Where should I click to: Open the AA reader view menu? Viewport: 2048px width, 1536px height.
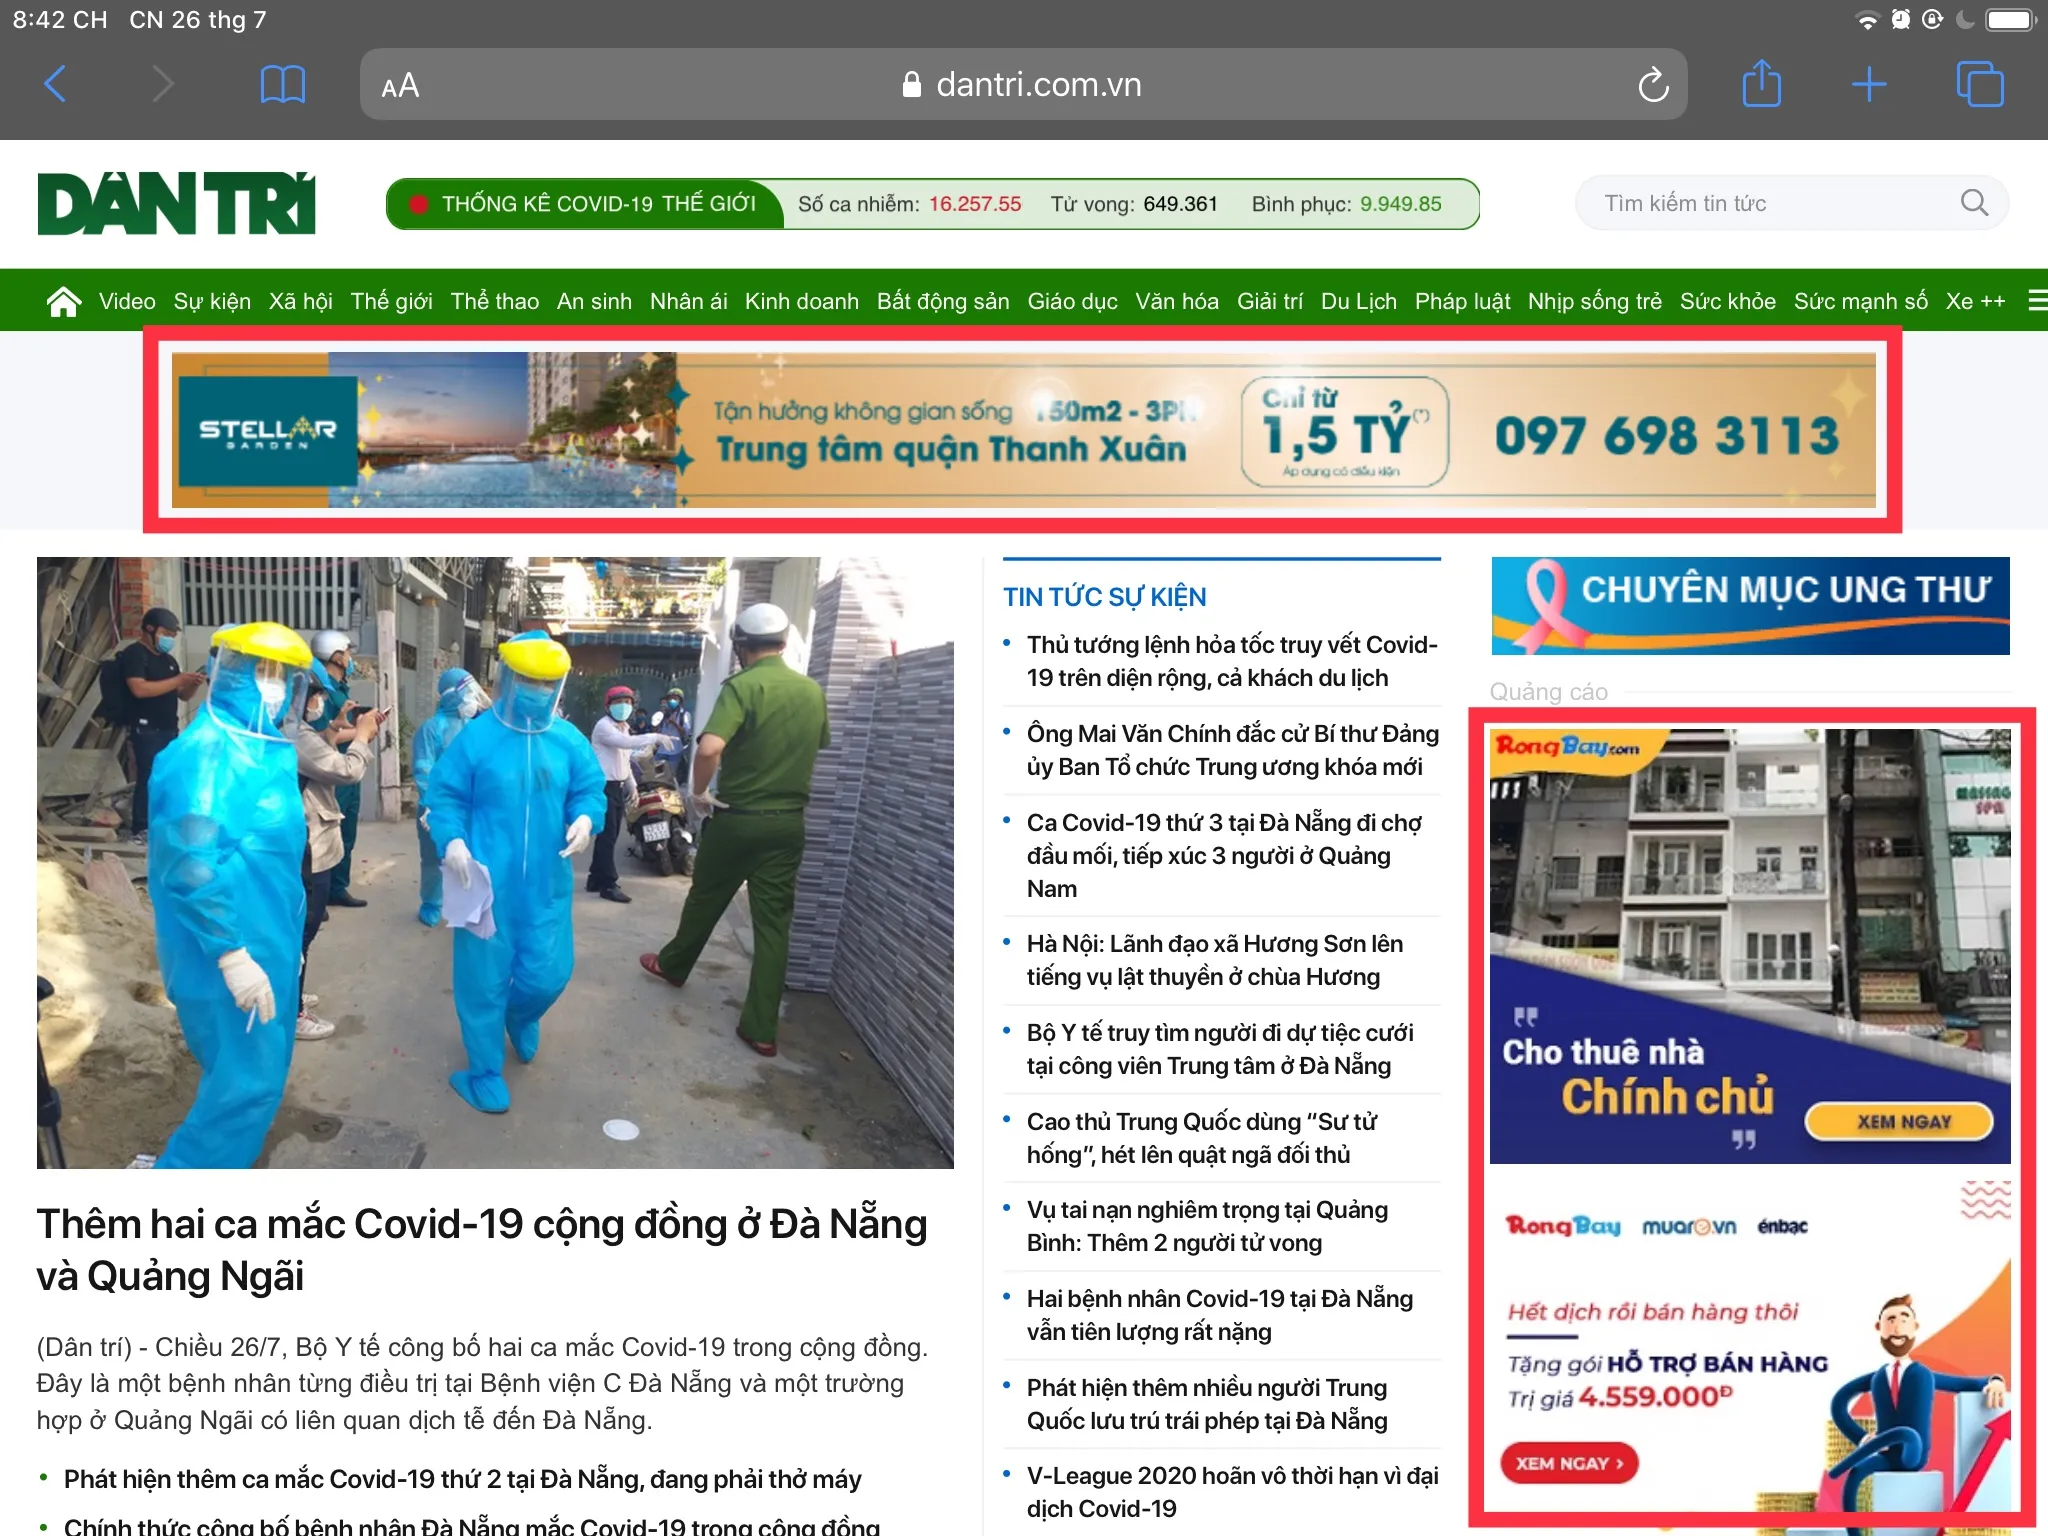400,86
